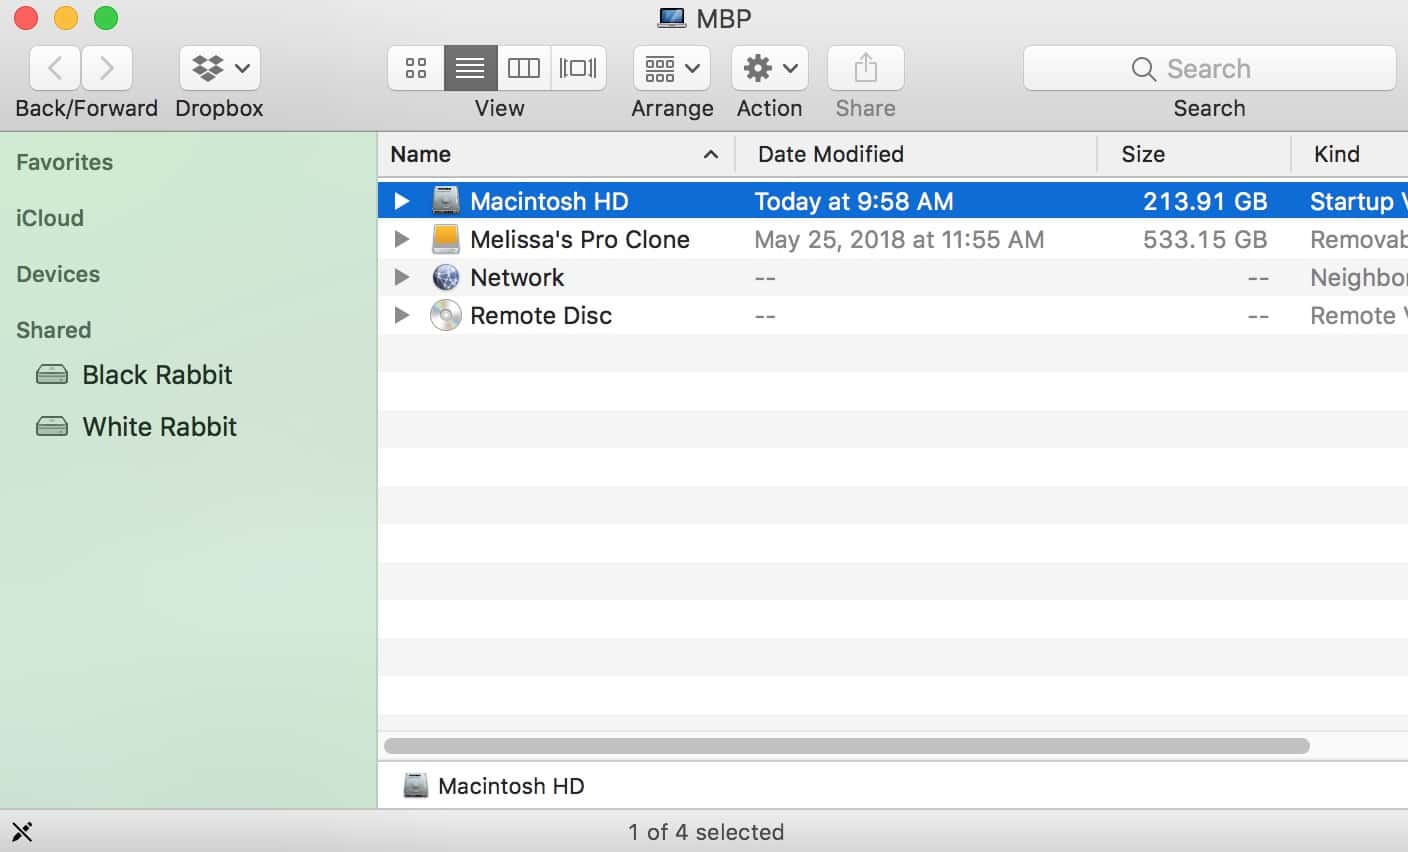Switch to column view

click(x=524, y=68)
